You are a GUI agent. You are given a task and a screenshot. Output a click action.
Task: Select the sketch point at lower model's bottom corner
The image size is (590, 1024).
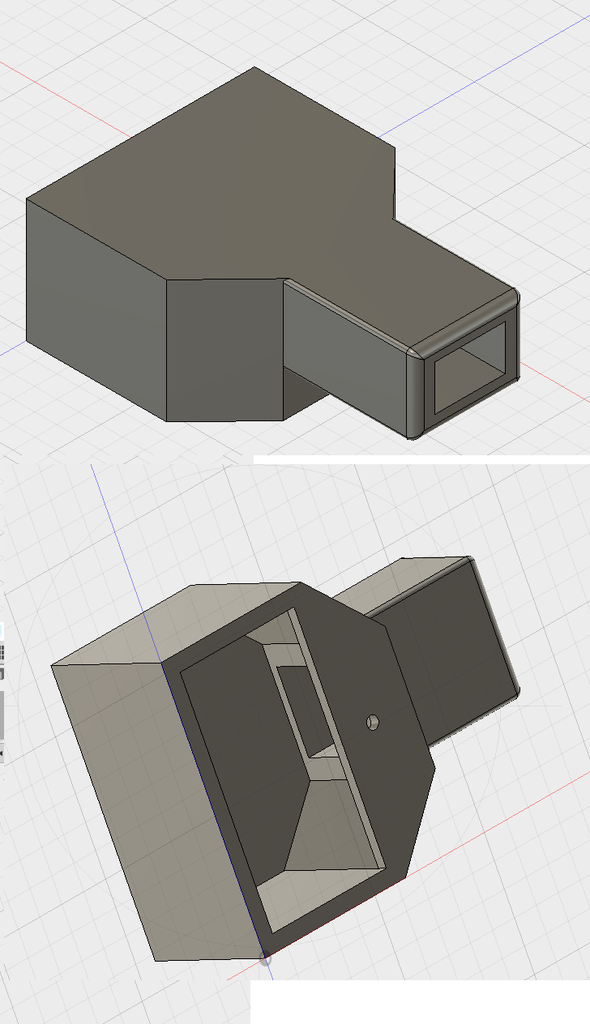tap(265, 960)
